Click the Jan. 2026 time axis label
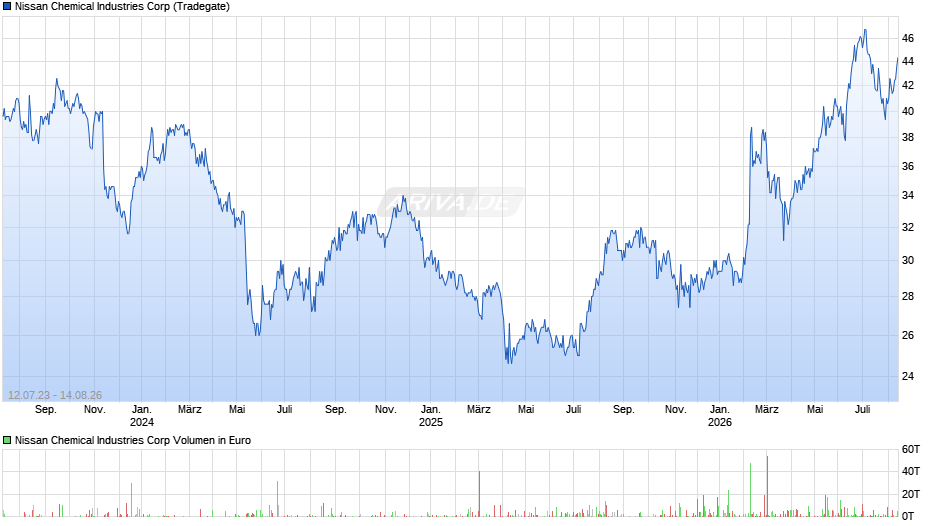 719,416
